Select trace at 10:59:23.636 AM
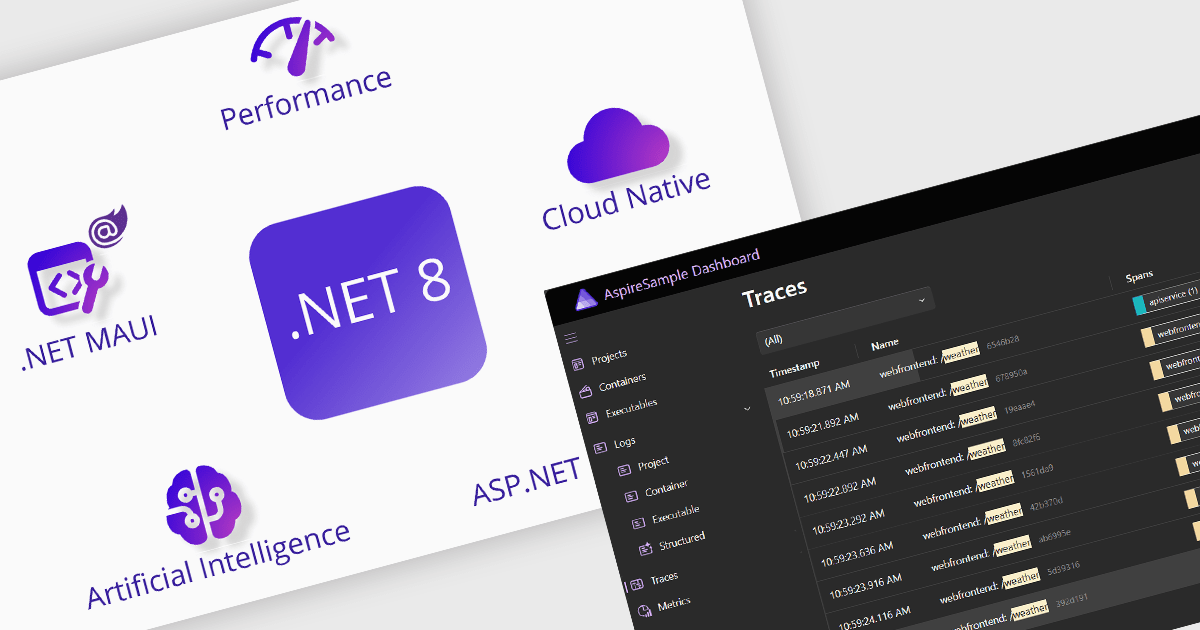The height and width of the screenshot is (630, 1200). coord(858,552)
